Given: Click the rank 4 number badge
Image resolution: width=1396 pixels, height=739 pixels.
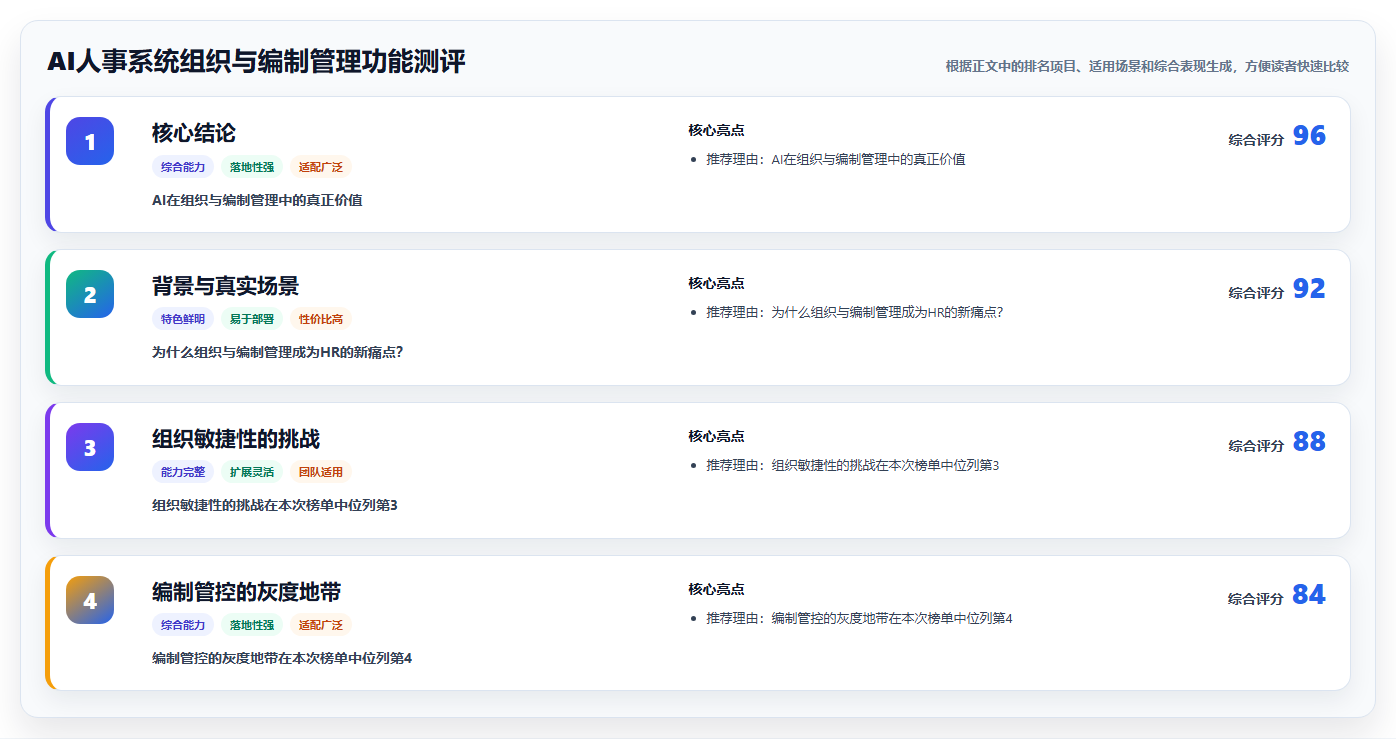Looking at the screenshot, I should (90, 600).
